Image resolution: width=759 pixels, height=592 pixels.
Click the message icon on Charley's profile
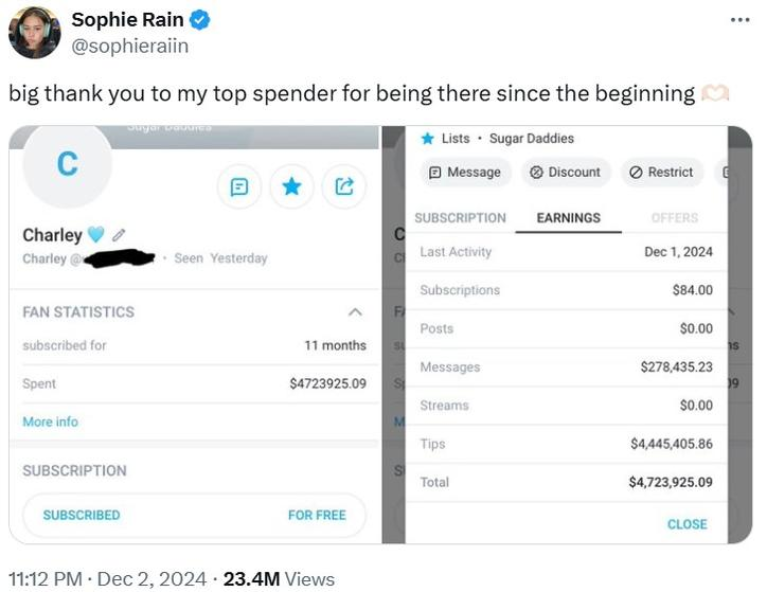[239, 186]
